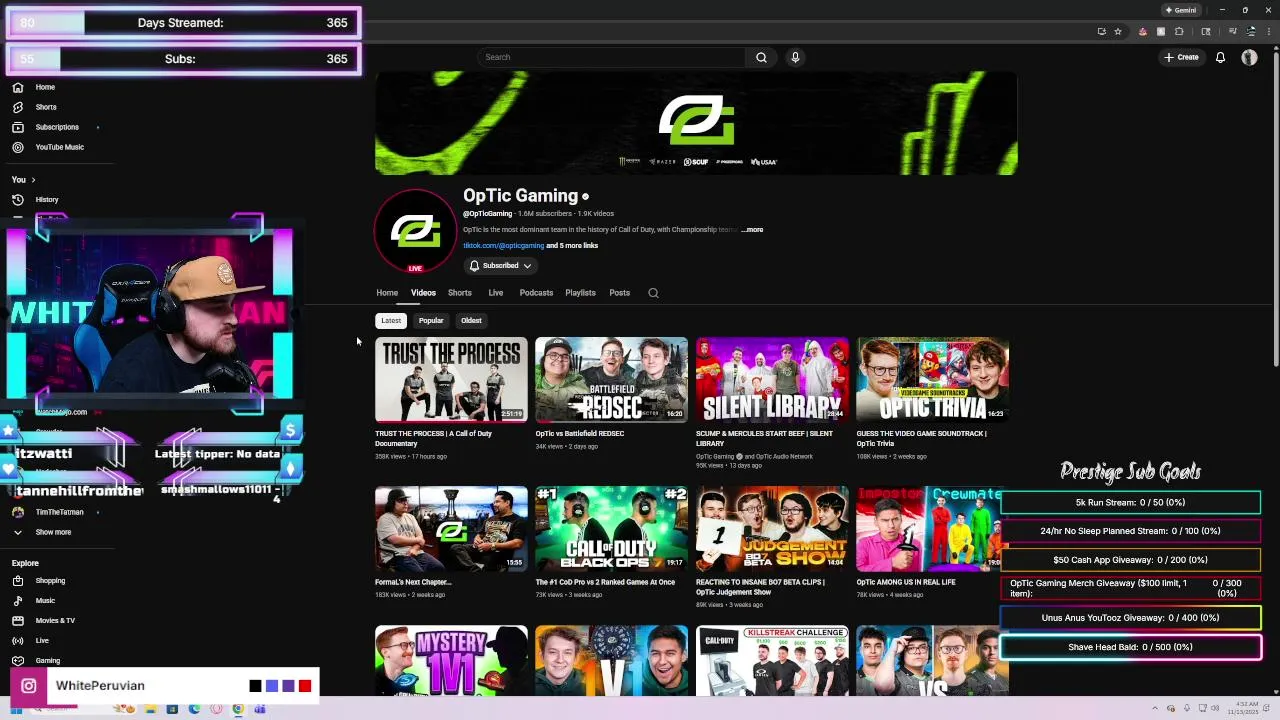1280x720 pixels.
Task: Switch to channel Posts tab
Action: [620, 293]
